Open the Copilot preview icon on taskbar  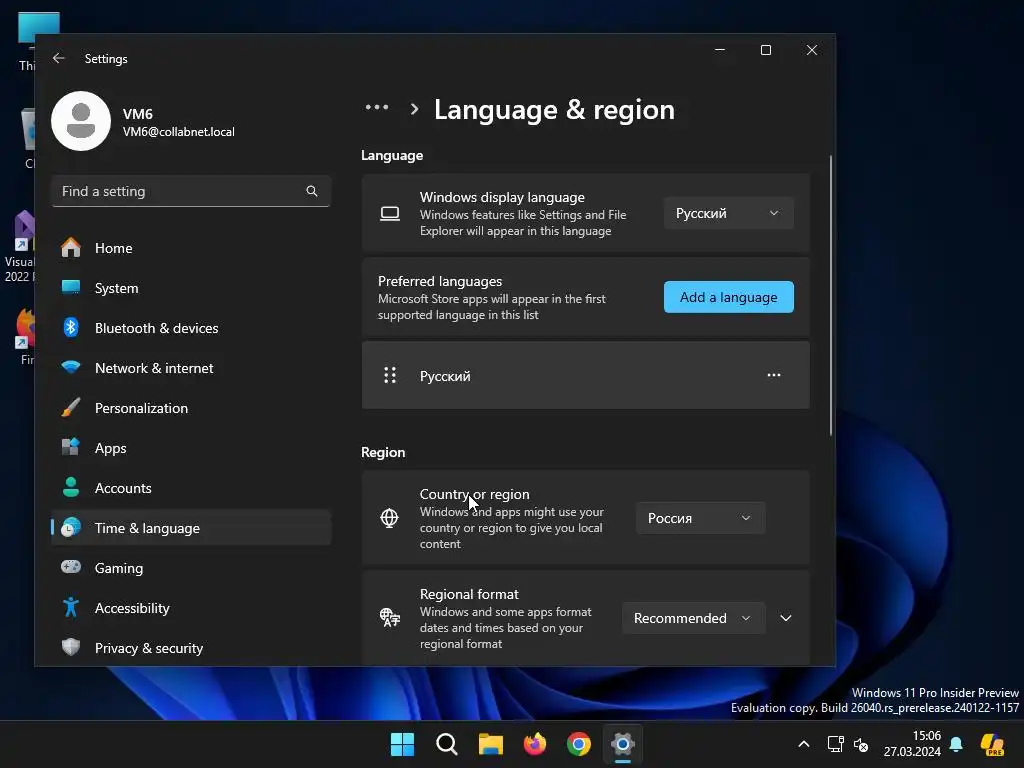coord(992,744)
